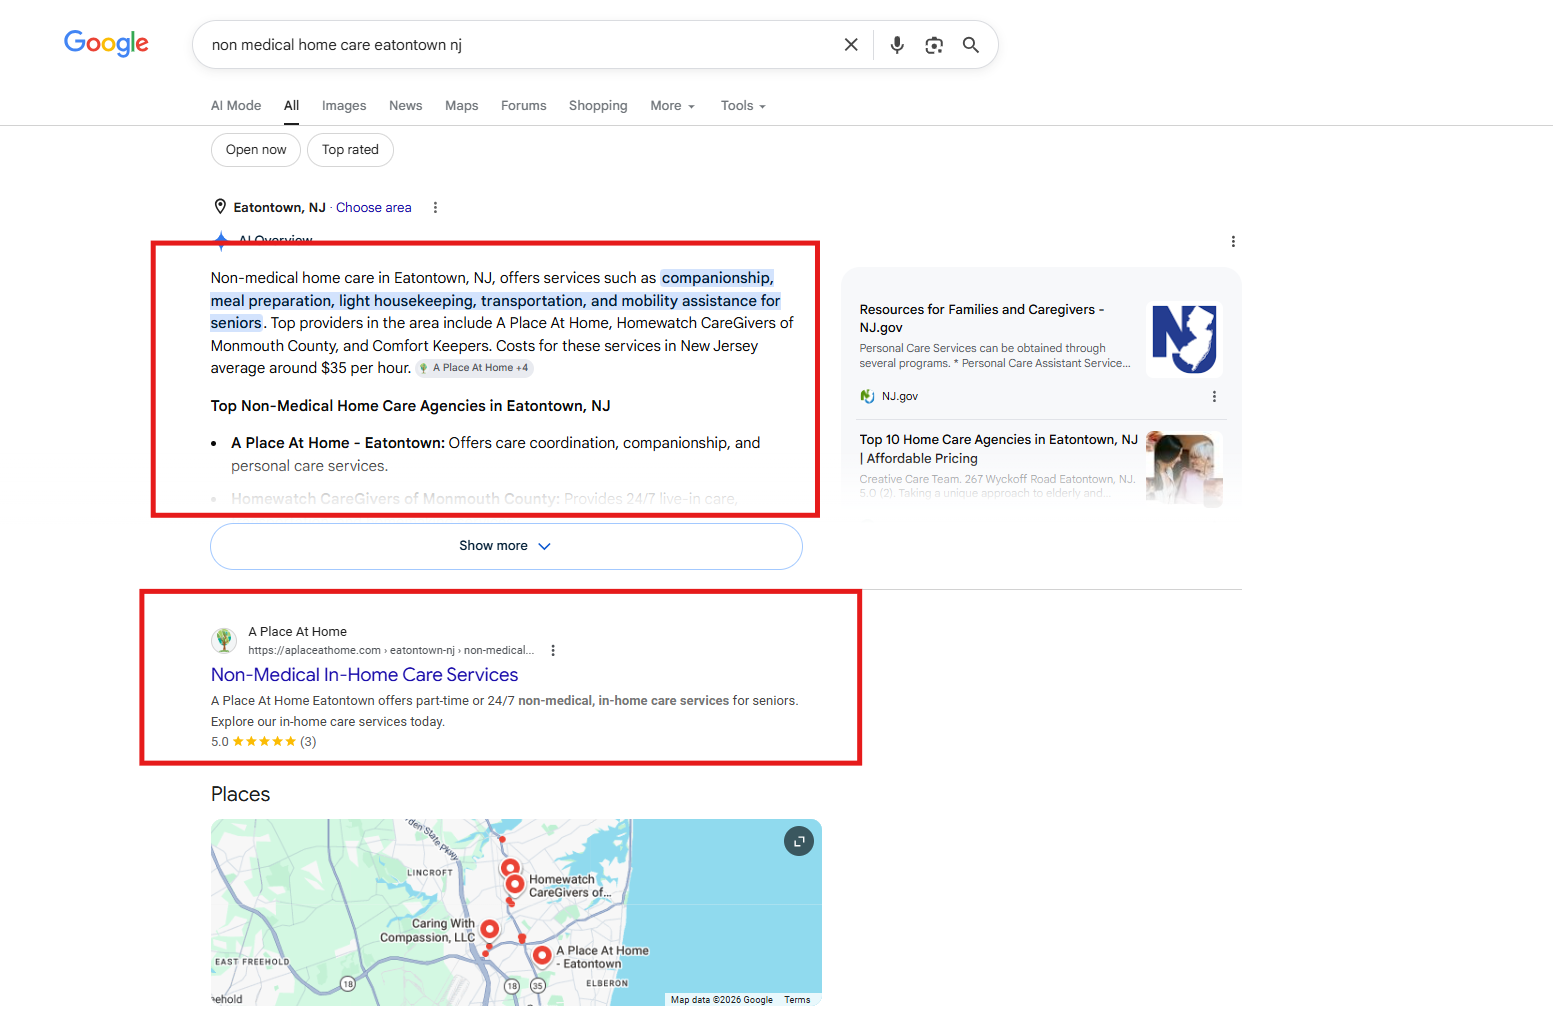Screen dimensions: 1553x1023
Task: Click the Top Non-Medical Home Care Agencies heading
Action: point(411,406)
